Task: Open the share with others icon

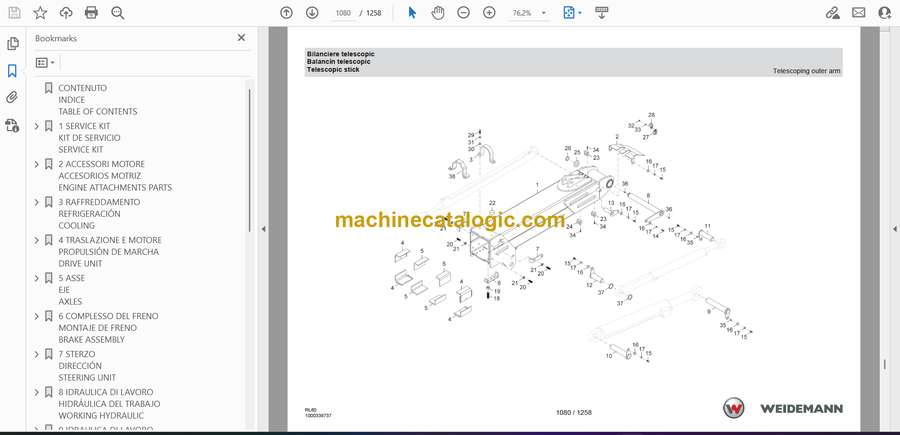Action: click(885, 13)
